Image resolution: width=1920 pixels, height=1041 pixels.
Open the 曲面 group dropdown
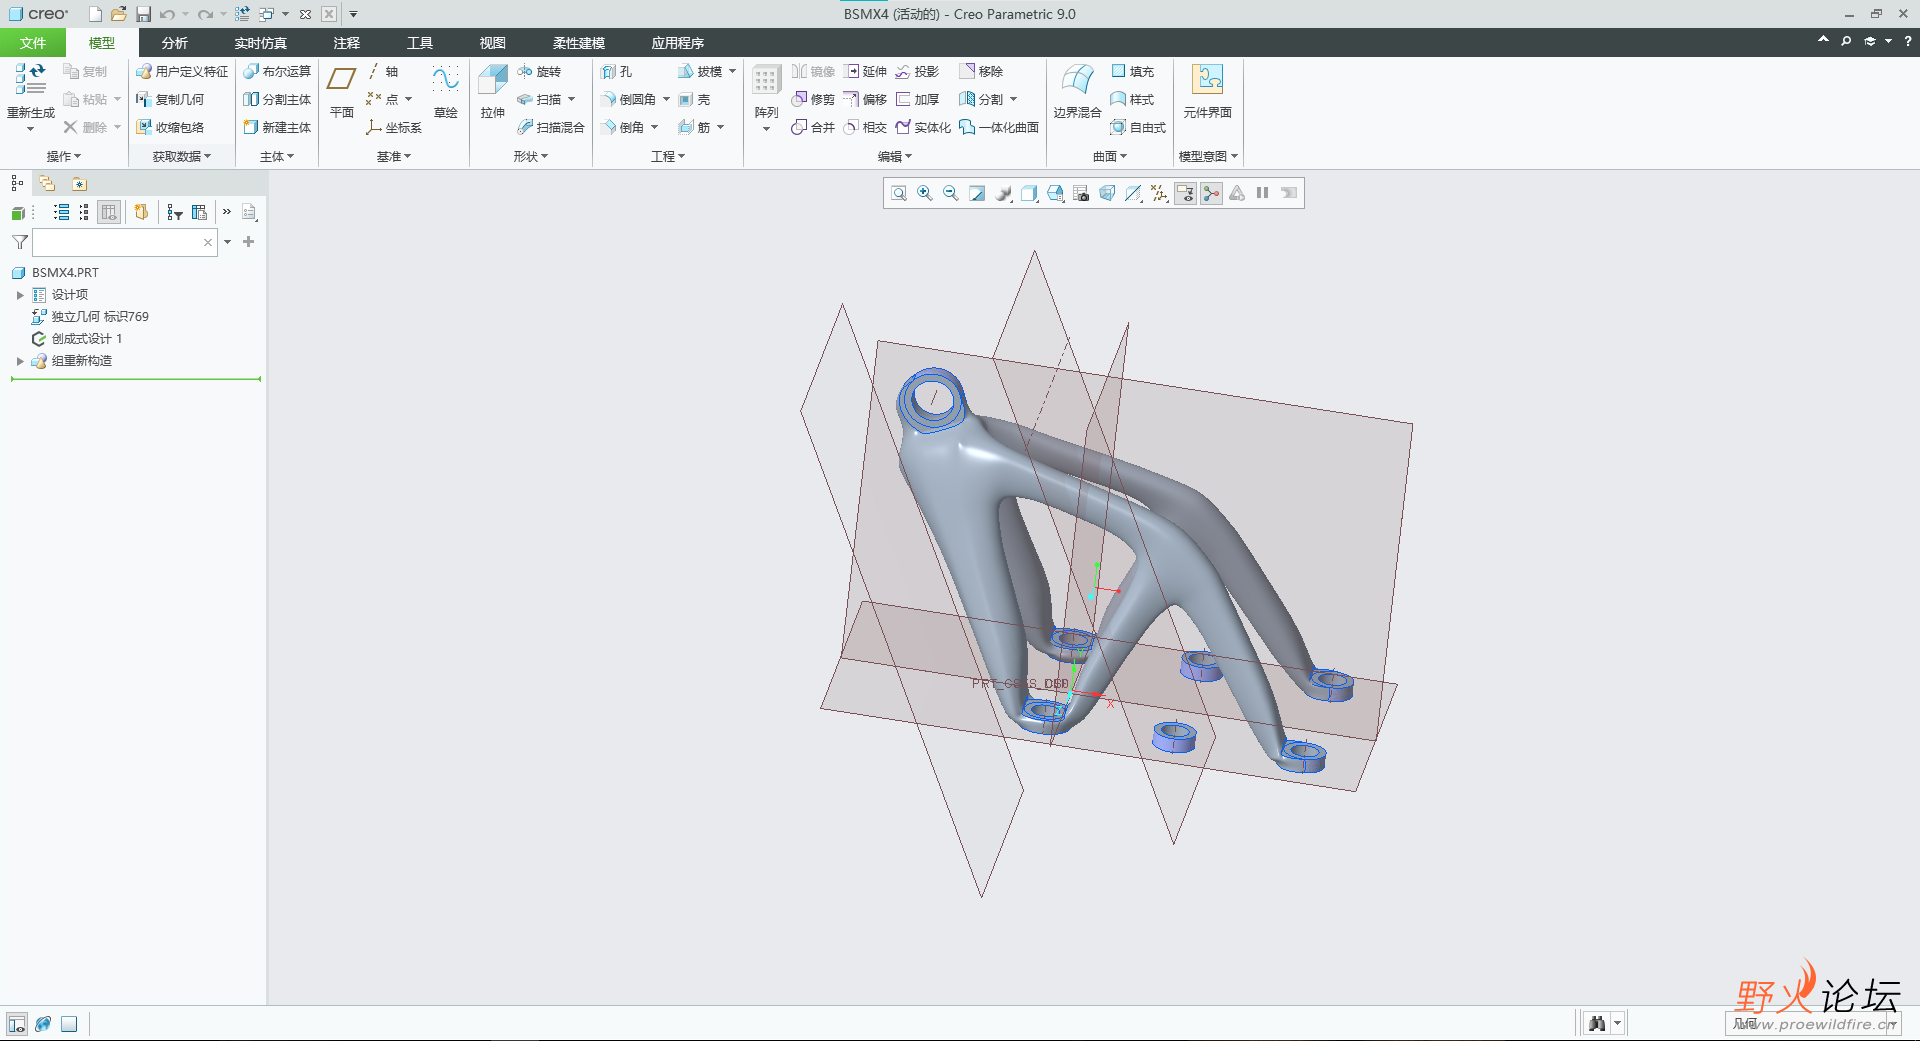tap(1110, 156)
